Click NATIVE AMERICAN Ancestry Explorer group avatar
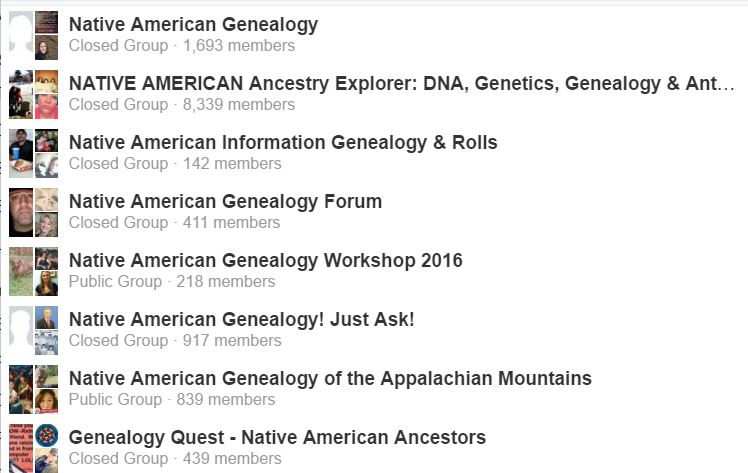 click(33, 94)
